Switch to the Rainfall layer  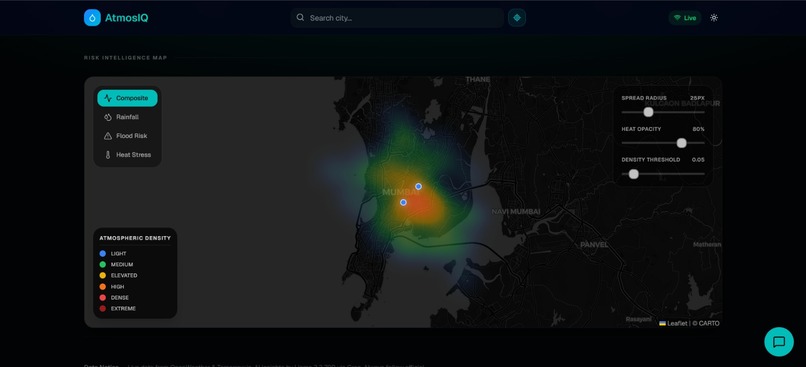(x=127, y=117)
